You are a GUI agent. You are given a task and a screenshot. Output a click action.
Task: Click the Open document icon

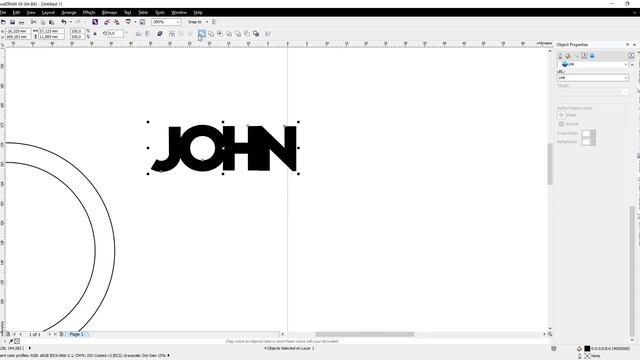pyautogui.click(x=3, y=22)
